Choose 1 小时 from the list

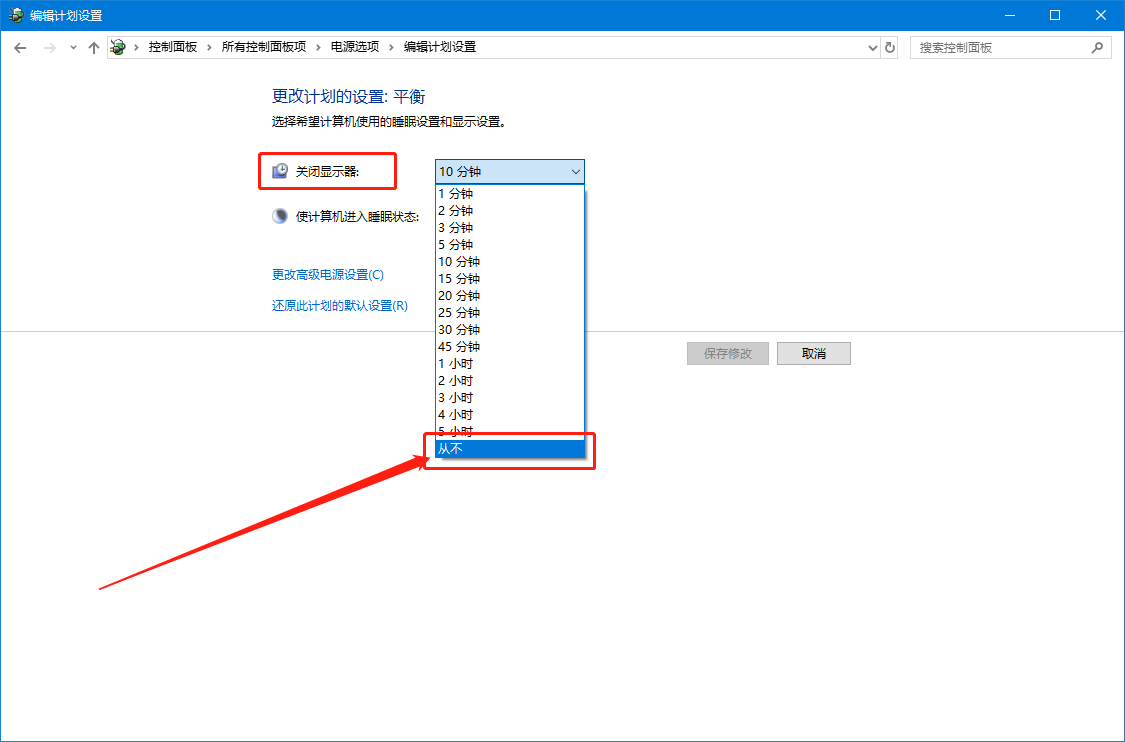[455, 363]
